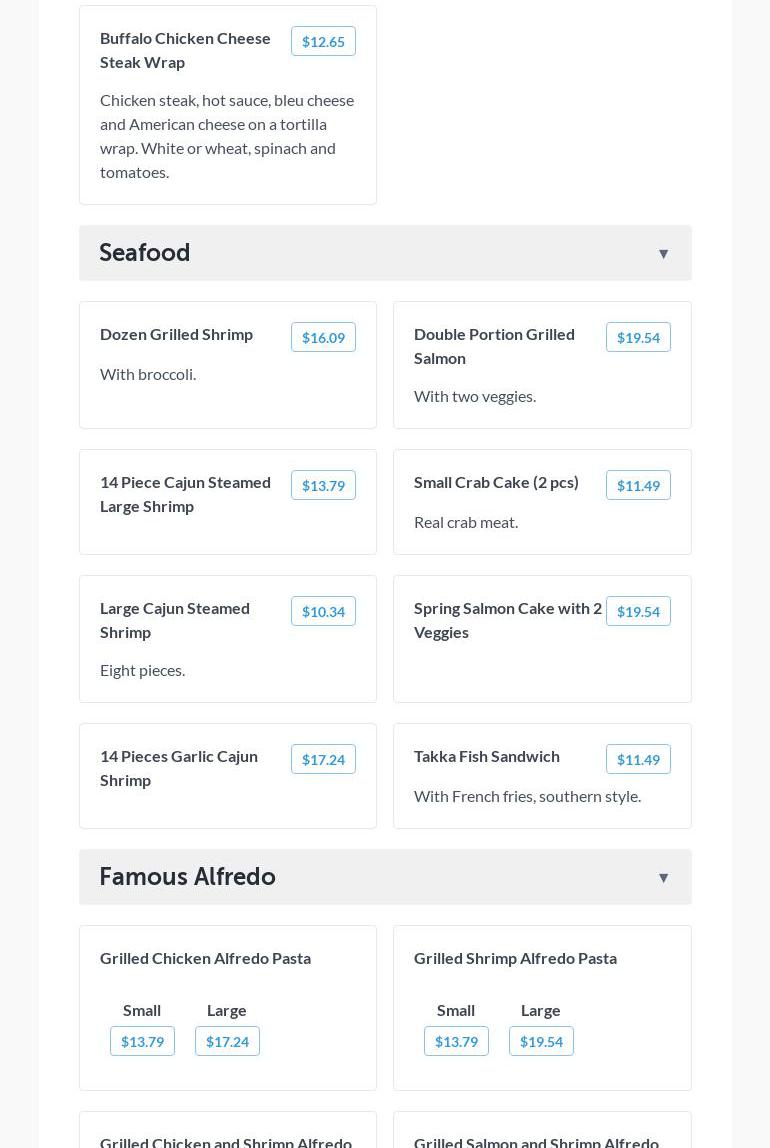
Task: Select Large Grilled Shrimp Alfredo Pasta $19.54
Action: tap(541, 1041)
